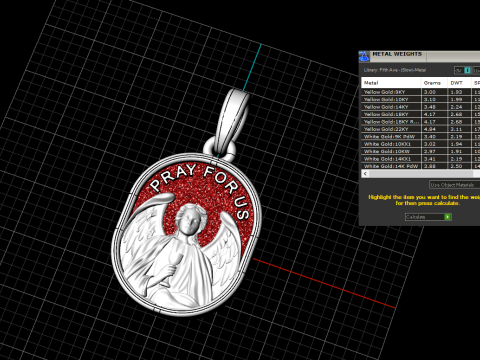Select the White Gold:10KW row
This screenshot has width=480, height=360.
421,151
